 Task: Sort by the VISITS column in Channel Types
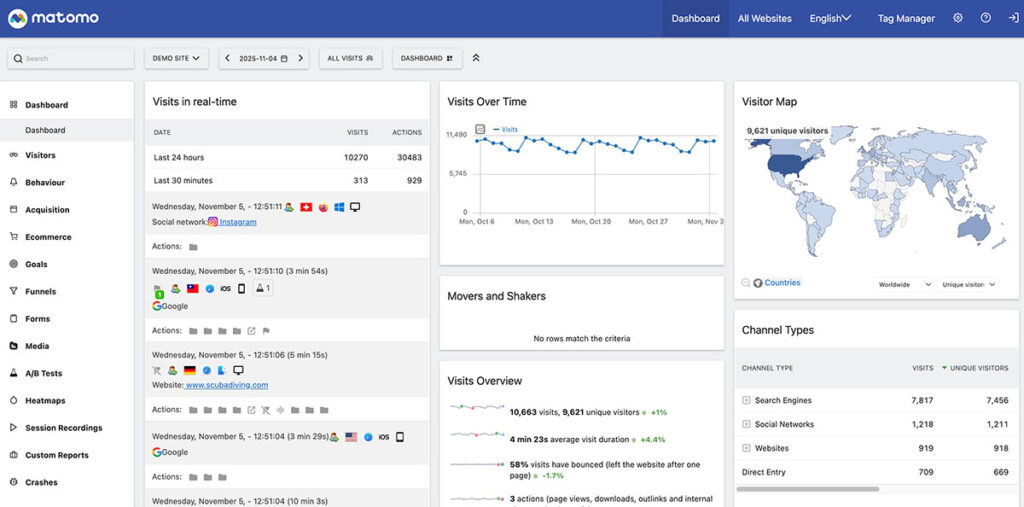[922, 368]
